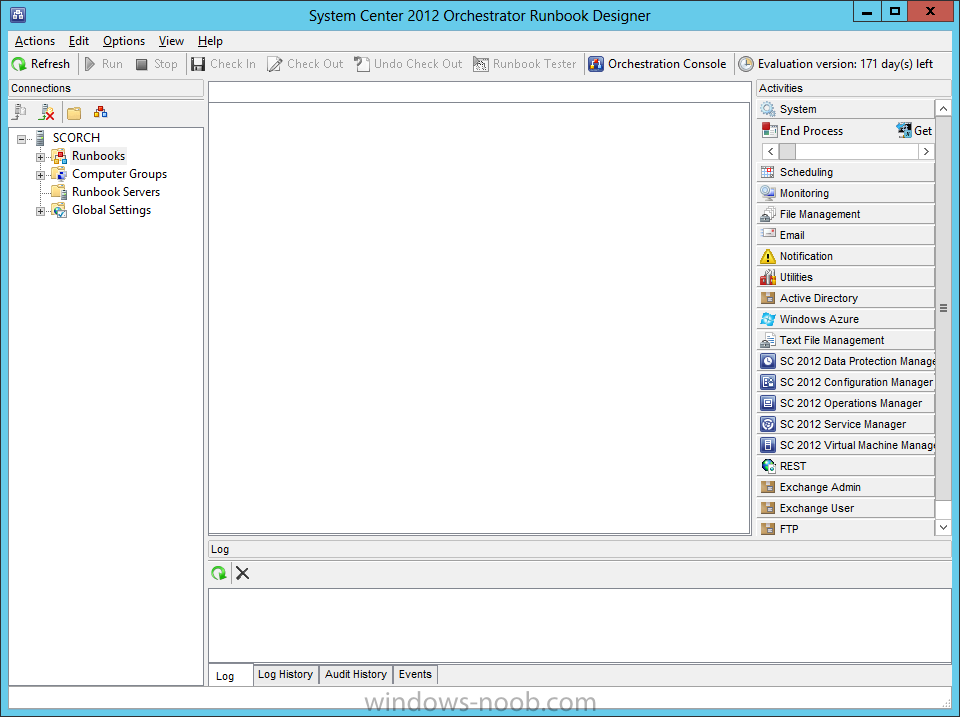Click the System activities horizontal scrollbar thumb
Viewport: 960px width, 717px height.
click(x=787, y=151)
